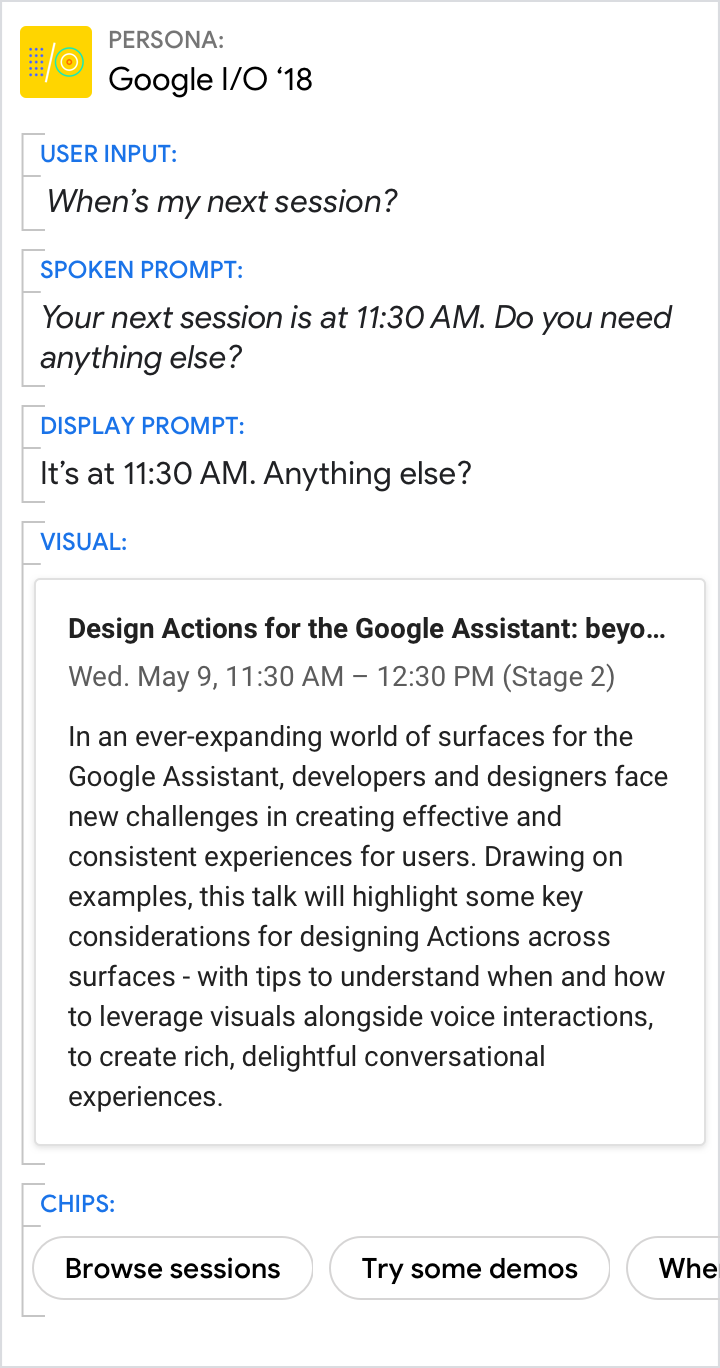Click the Google I/O '18 persona logo
This screenshot has height=1368, width=720.
point(56,62)
